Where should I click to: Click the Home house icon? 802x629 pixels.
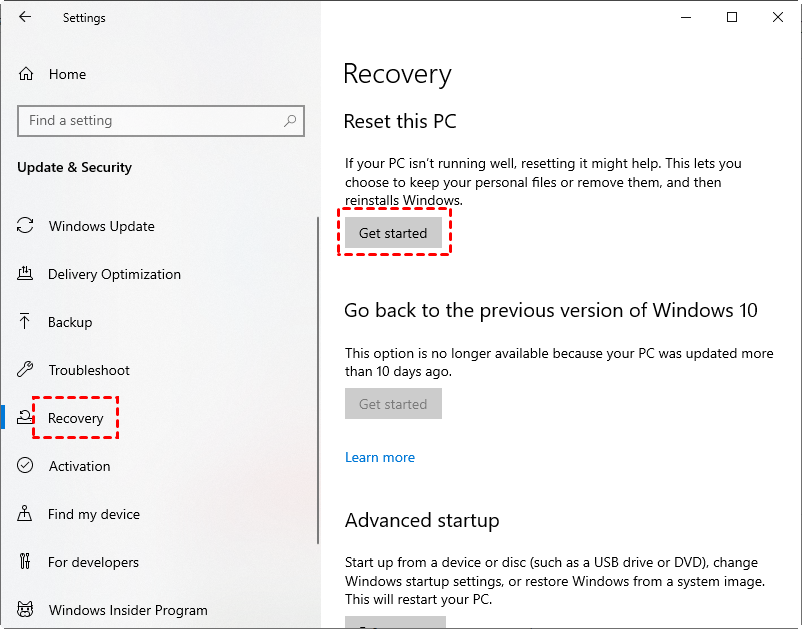click(x=26, y=74)
